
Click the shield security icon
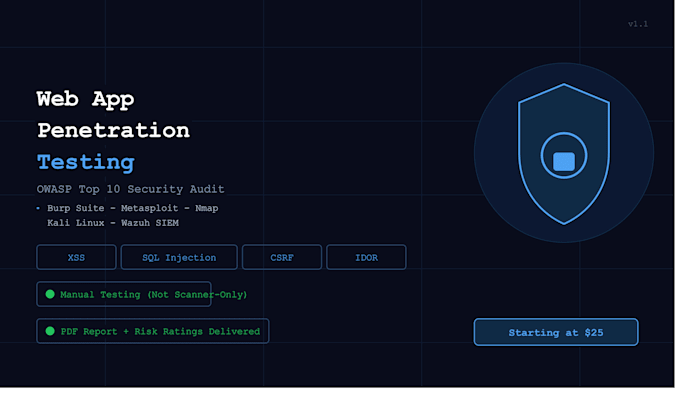point(564,154)
